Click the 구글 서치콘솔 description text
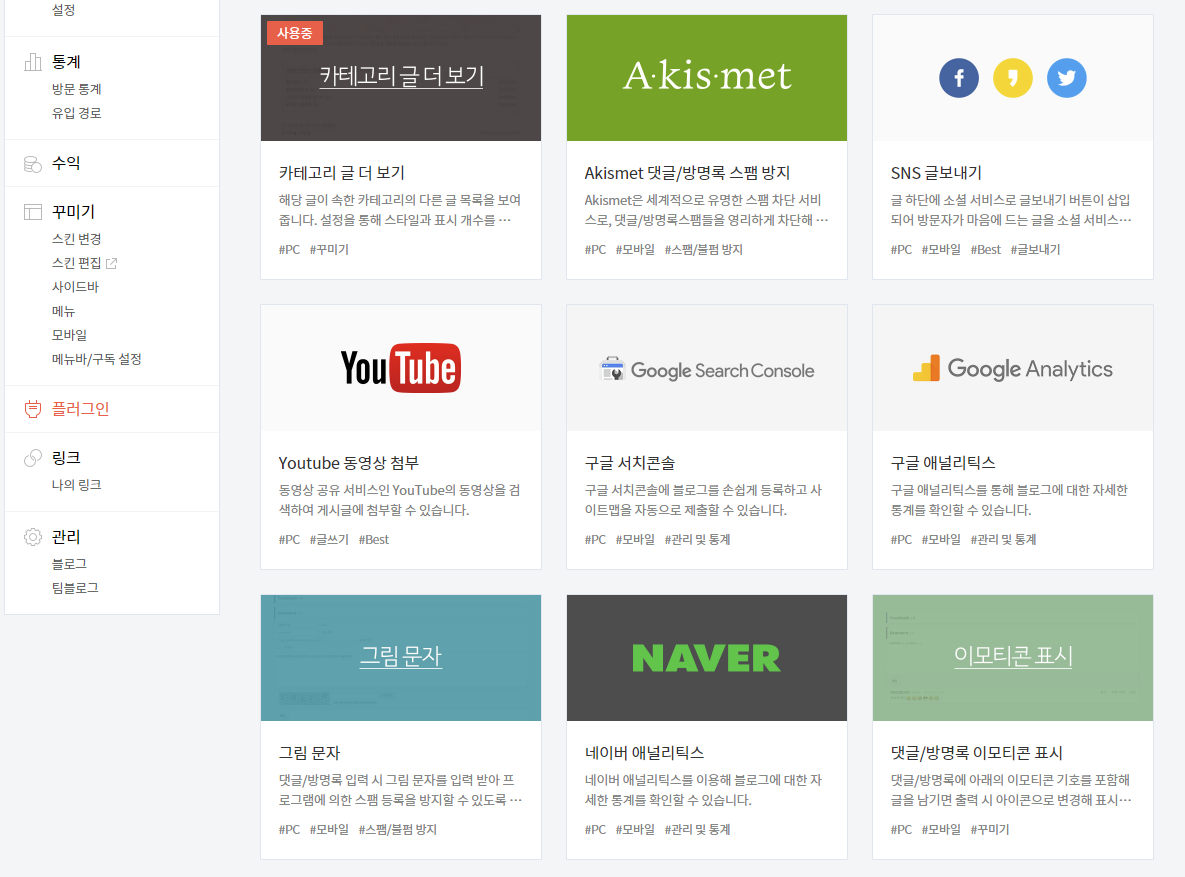 704,500
